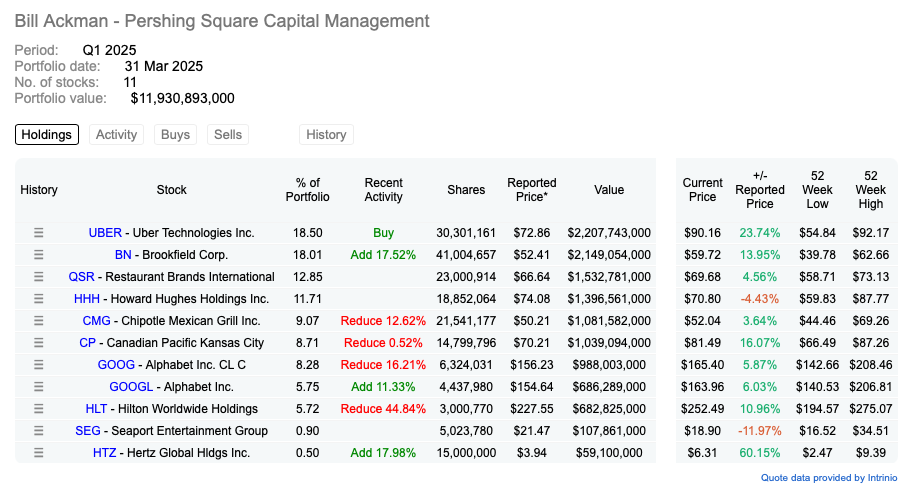
Task: Click the value '$2,207,743,000' for UBER
Action: (609, 233)
